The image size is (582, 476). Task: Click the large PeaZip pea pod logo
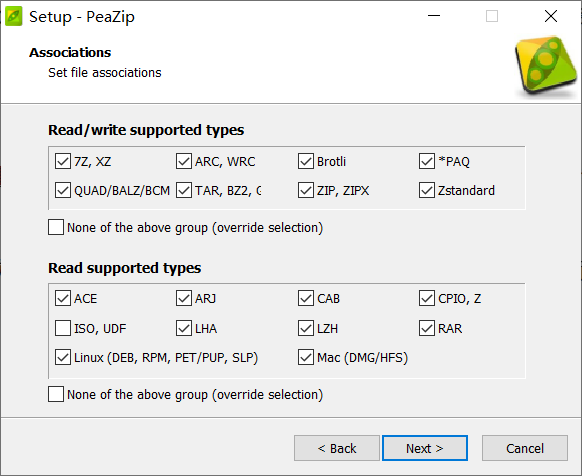coord(546,66)
